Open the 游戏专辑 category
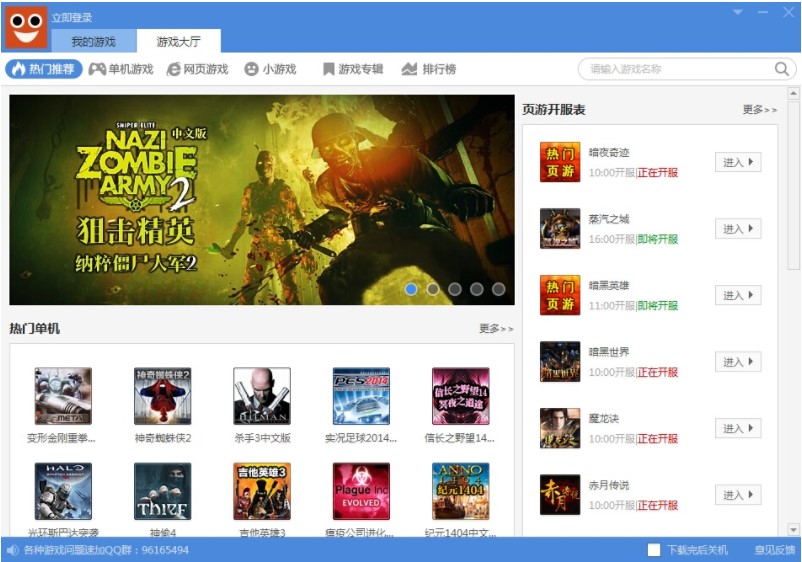The width and height of the screenshot is (802, 562). click(353, 69)
